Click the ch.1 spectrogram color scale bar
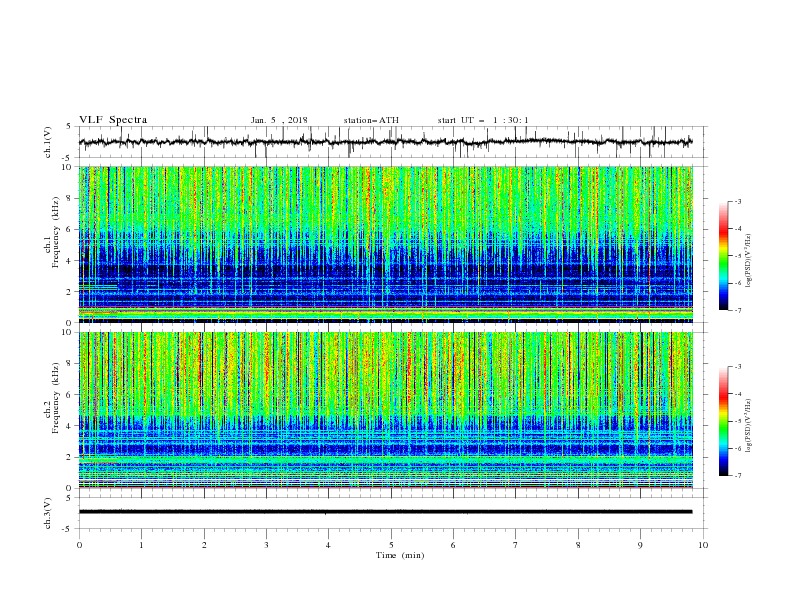The image size is (792, 612). click(x=723, y=256)
